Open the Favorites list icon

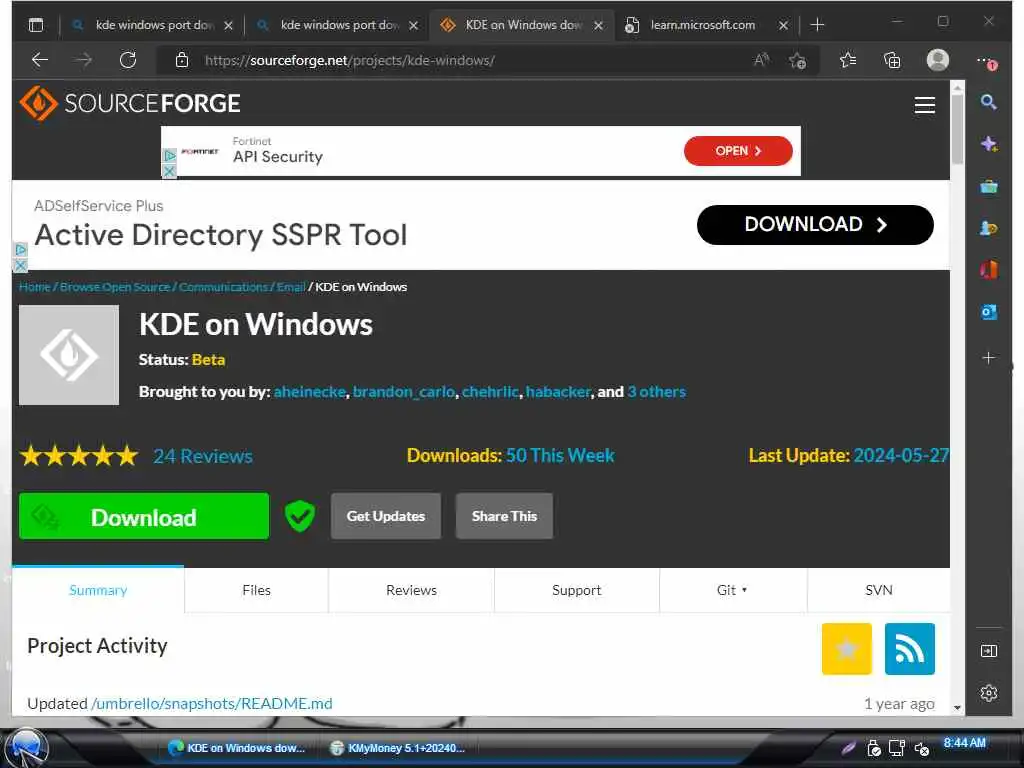pos(848,60)
